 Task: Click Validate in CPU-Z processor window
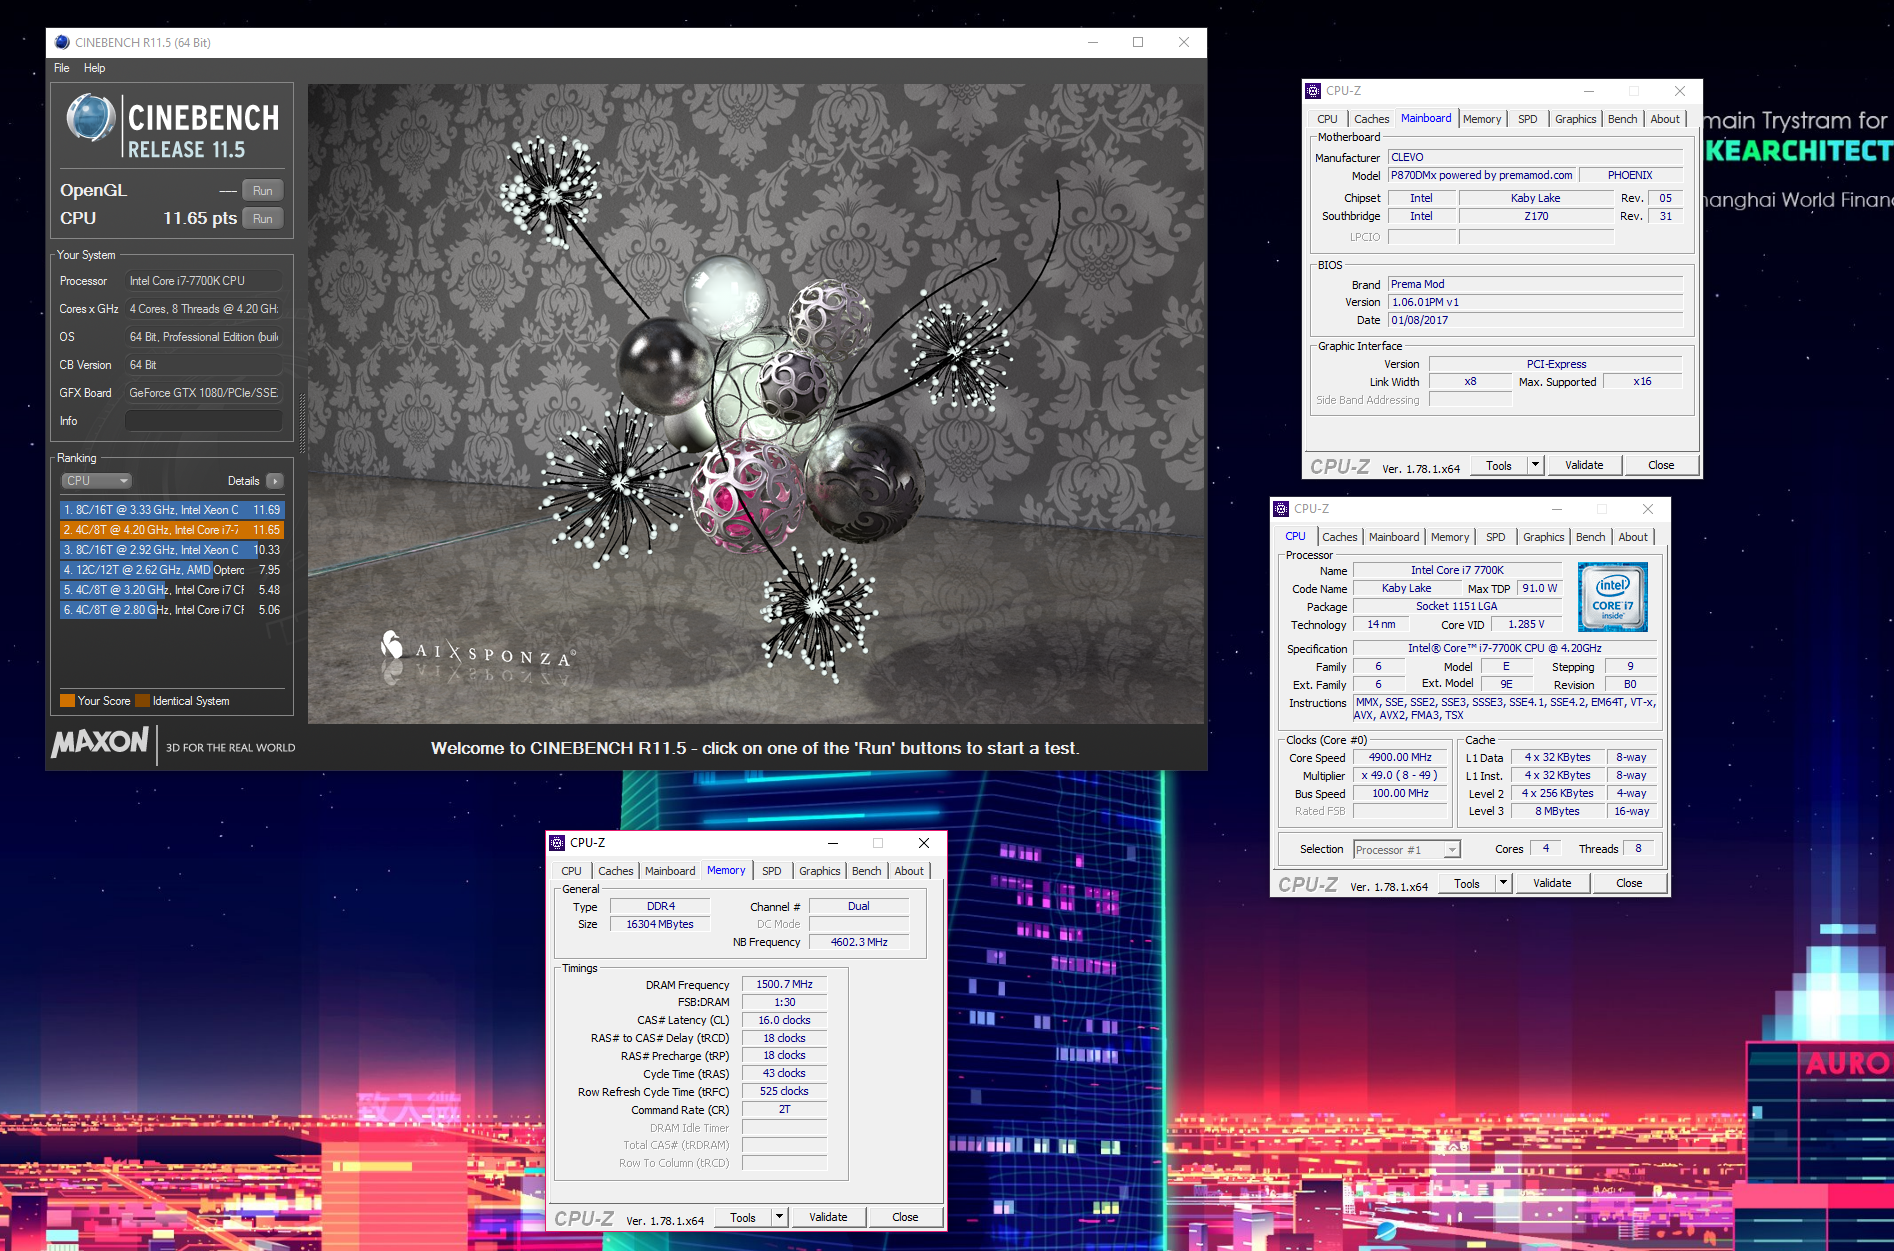(x=1552, y=883)
